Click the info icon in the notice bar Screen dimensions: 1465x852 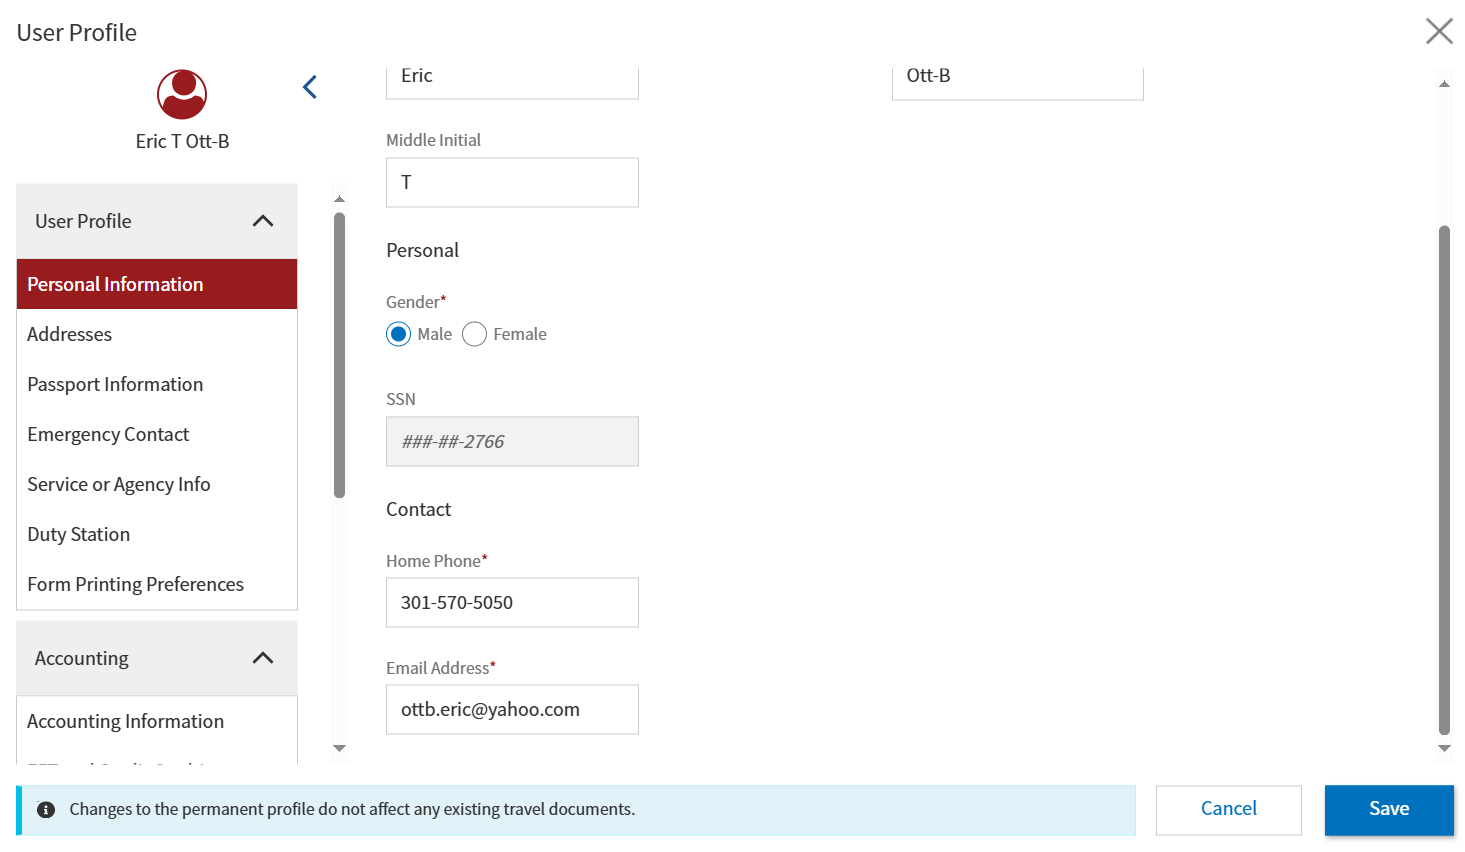pyautogui.click(x=46, y=810)
